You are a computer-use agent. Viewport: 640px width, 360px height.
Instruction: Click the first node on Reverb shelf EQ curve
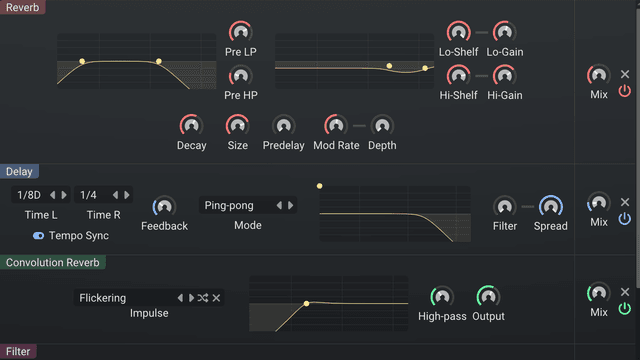click(x=389, y=66)
